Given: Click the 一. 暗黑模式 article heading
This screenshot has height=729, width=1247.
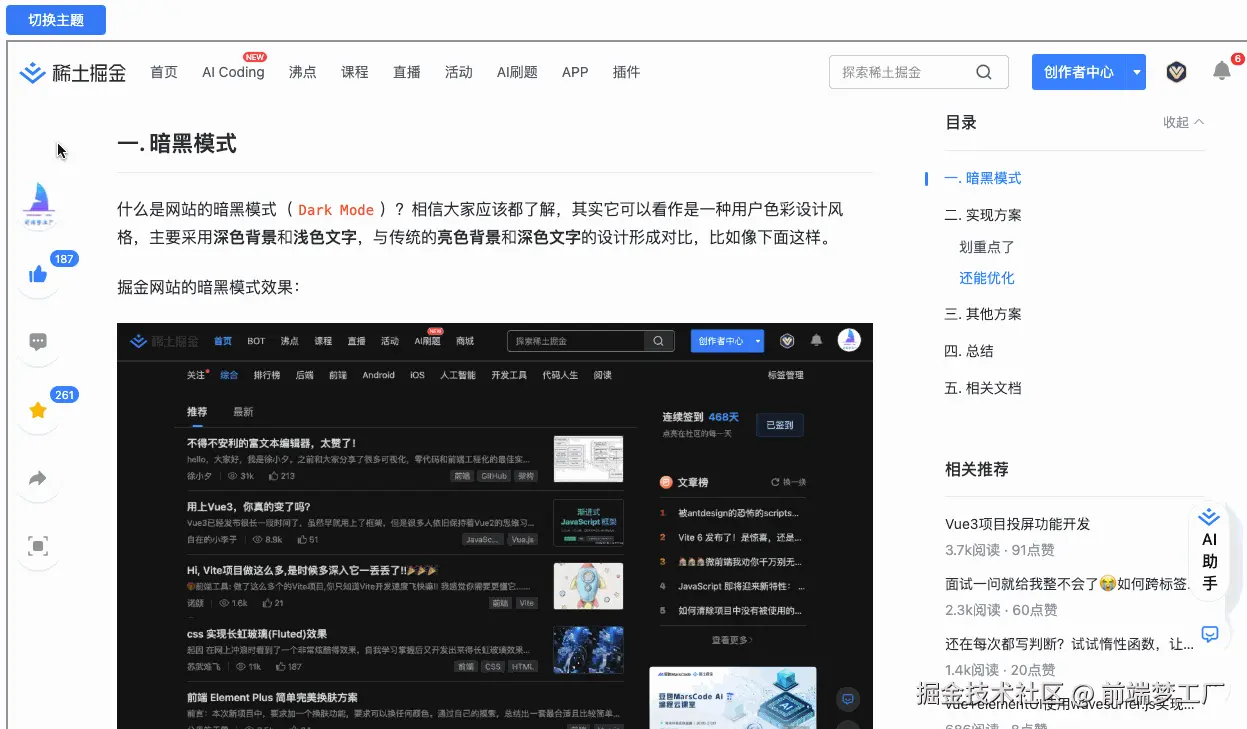Looking at the screenshot, I should click(177, 143).
